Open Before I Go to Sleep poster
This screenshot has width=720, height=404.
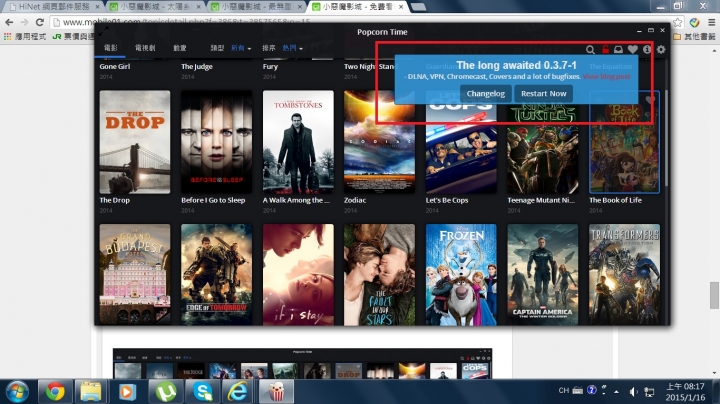pyautogui.click(x=216, y=142)
